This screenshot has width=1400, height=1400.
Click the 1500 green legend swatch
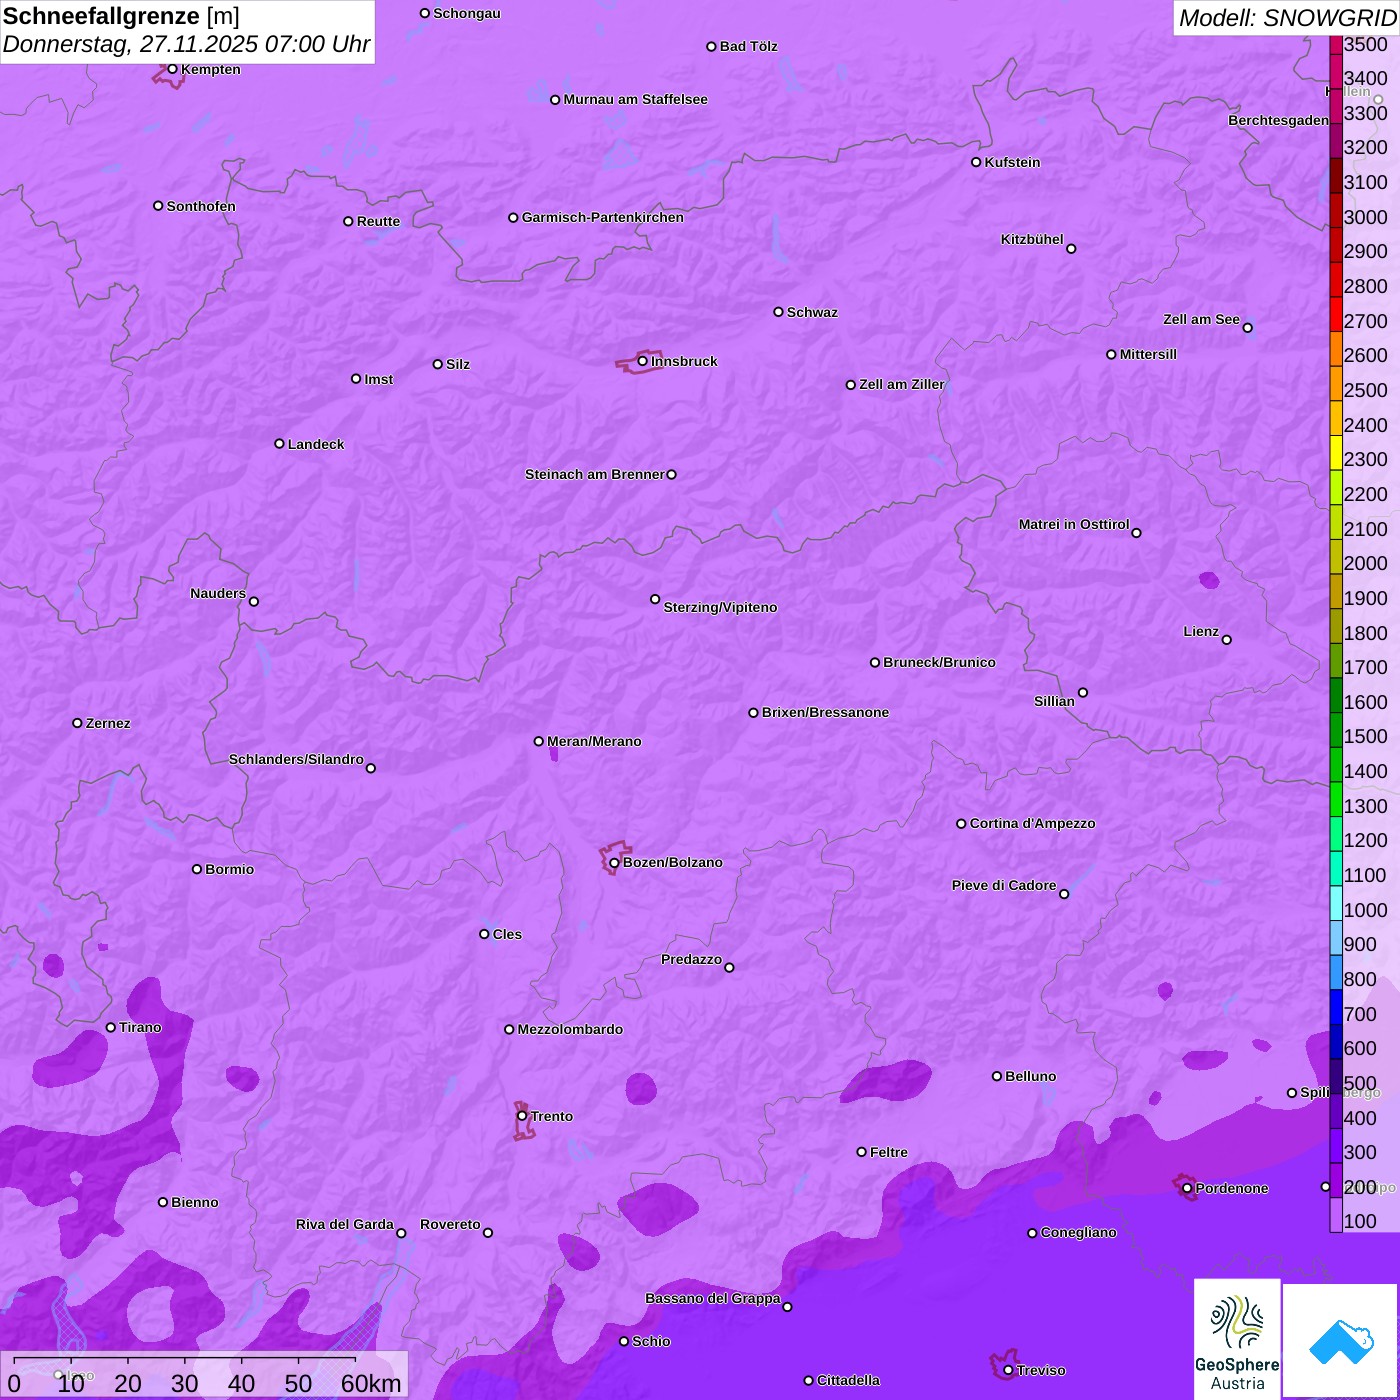pos(1336,729)
